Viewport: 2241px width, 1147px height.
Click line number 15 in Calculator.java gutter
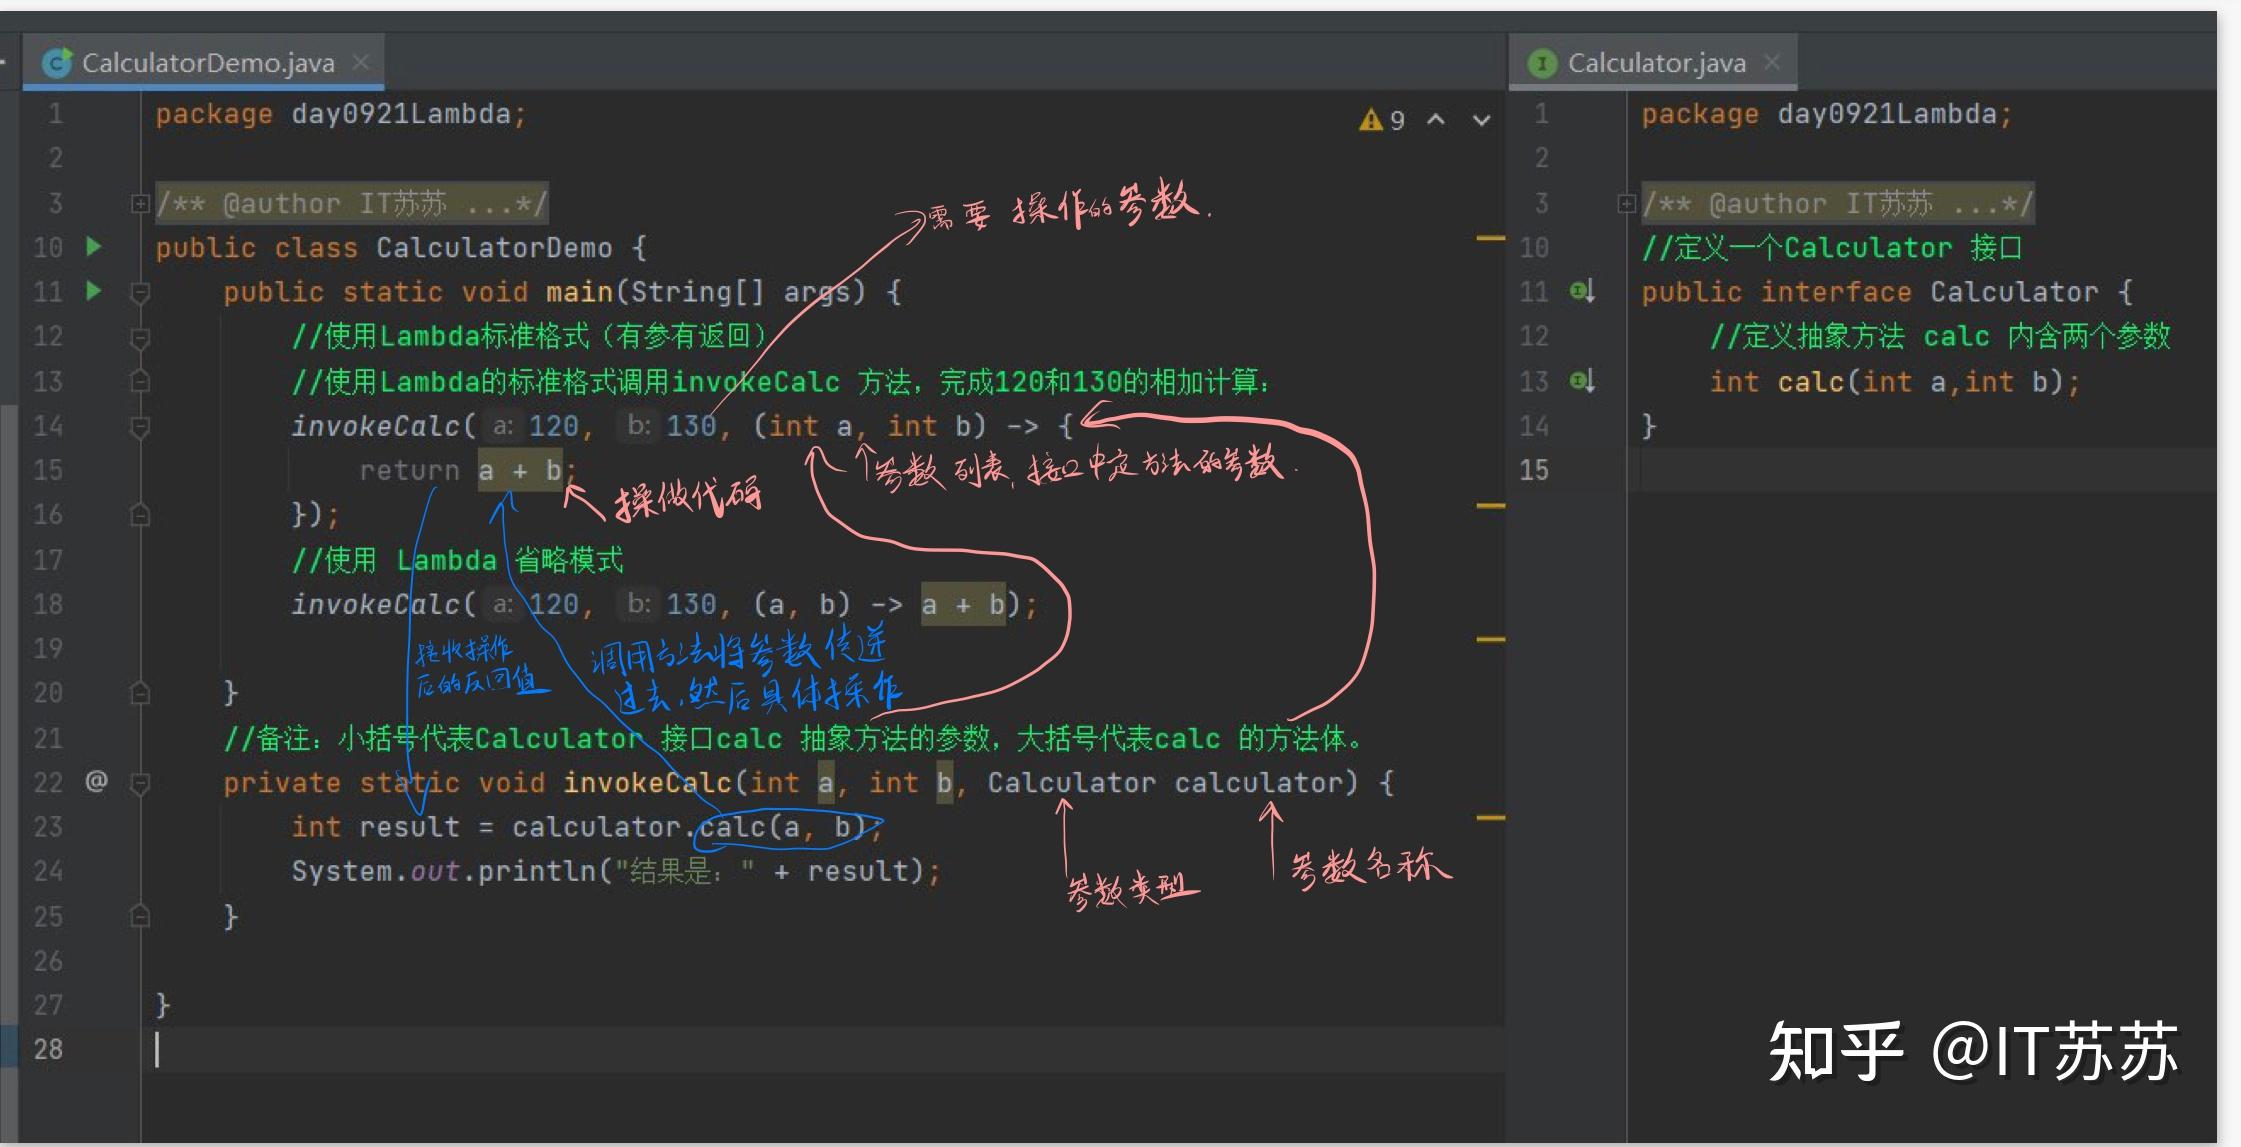[1534, 470]
